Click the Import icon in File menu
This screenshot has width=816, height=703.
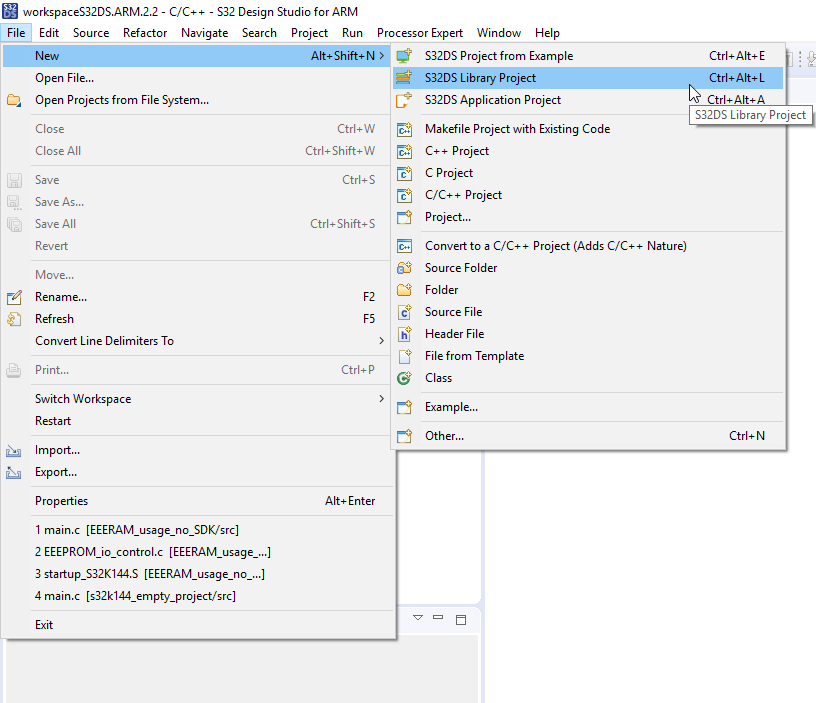tap(14, 451)
